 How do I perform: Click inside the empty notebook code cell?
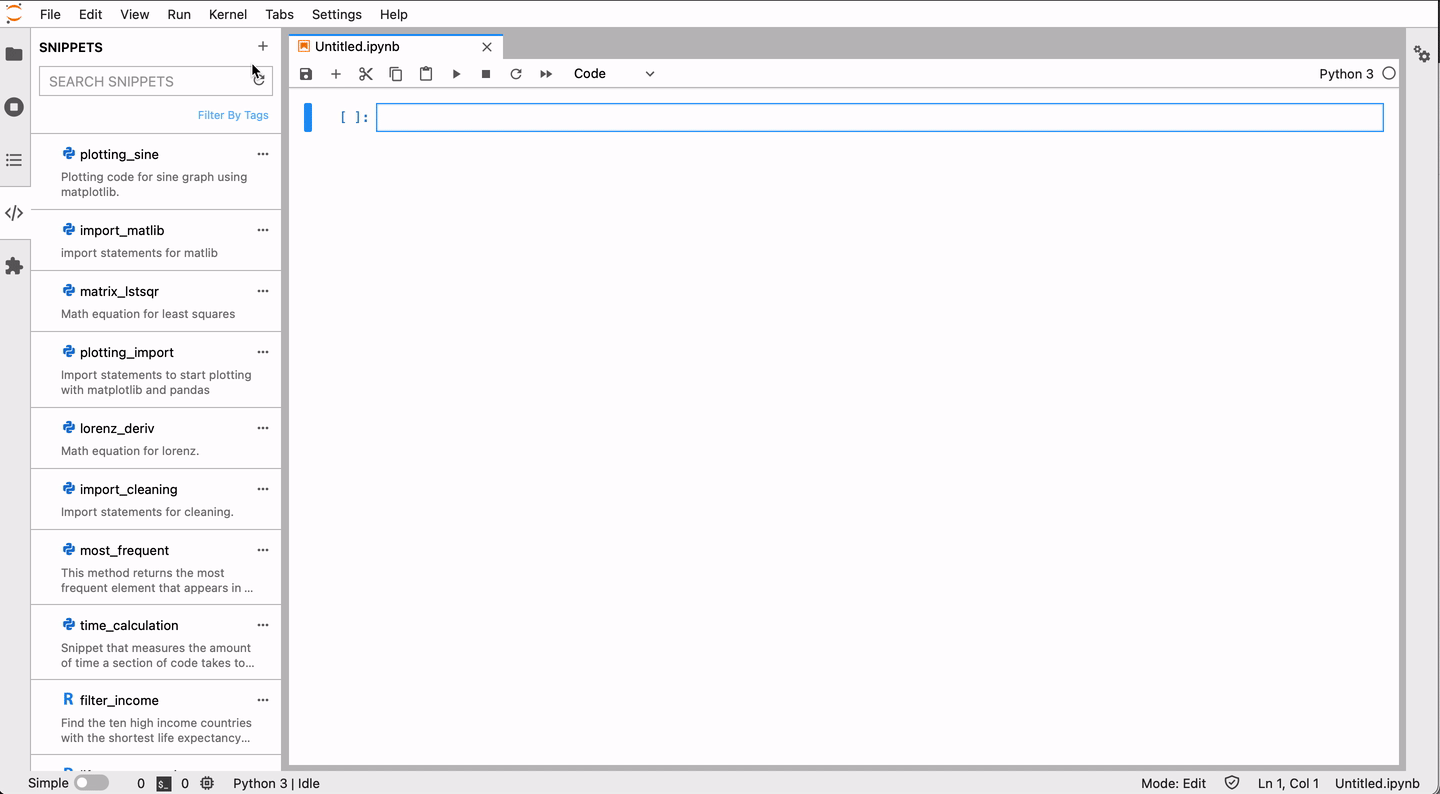[880, 117]
